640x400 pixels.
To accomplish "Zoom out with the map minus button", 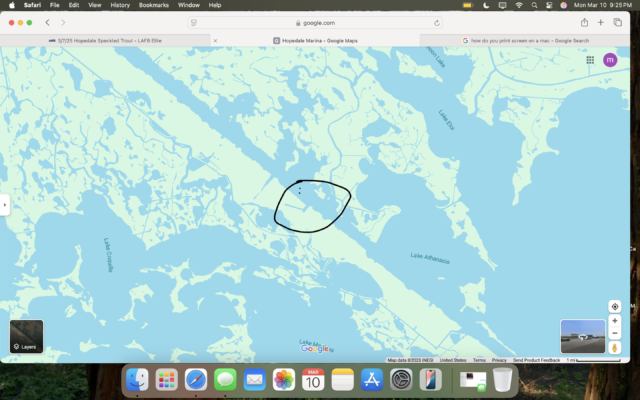I will (615, 333).
